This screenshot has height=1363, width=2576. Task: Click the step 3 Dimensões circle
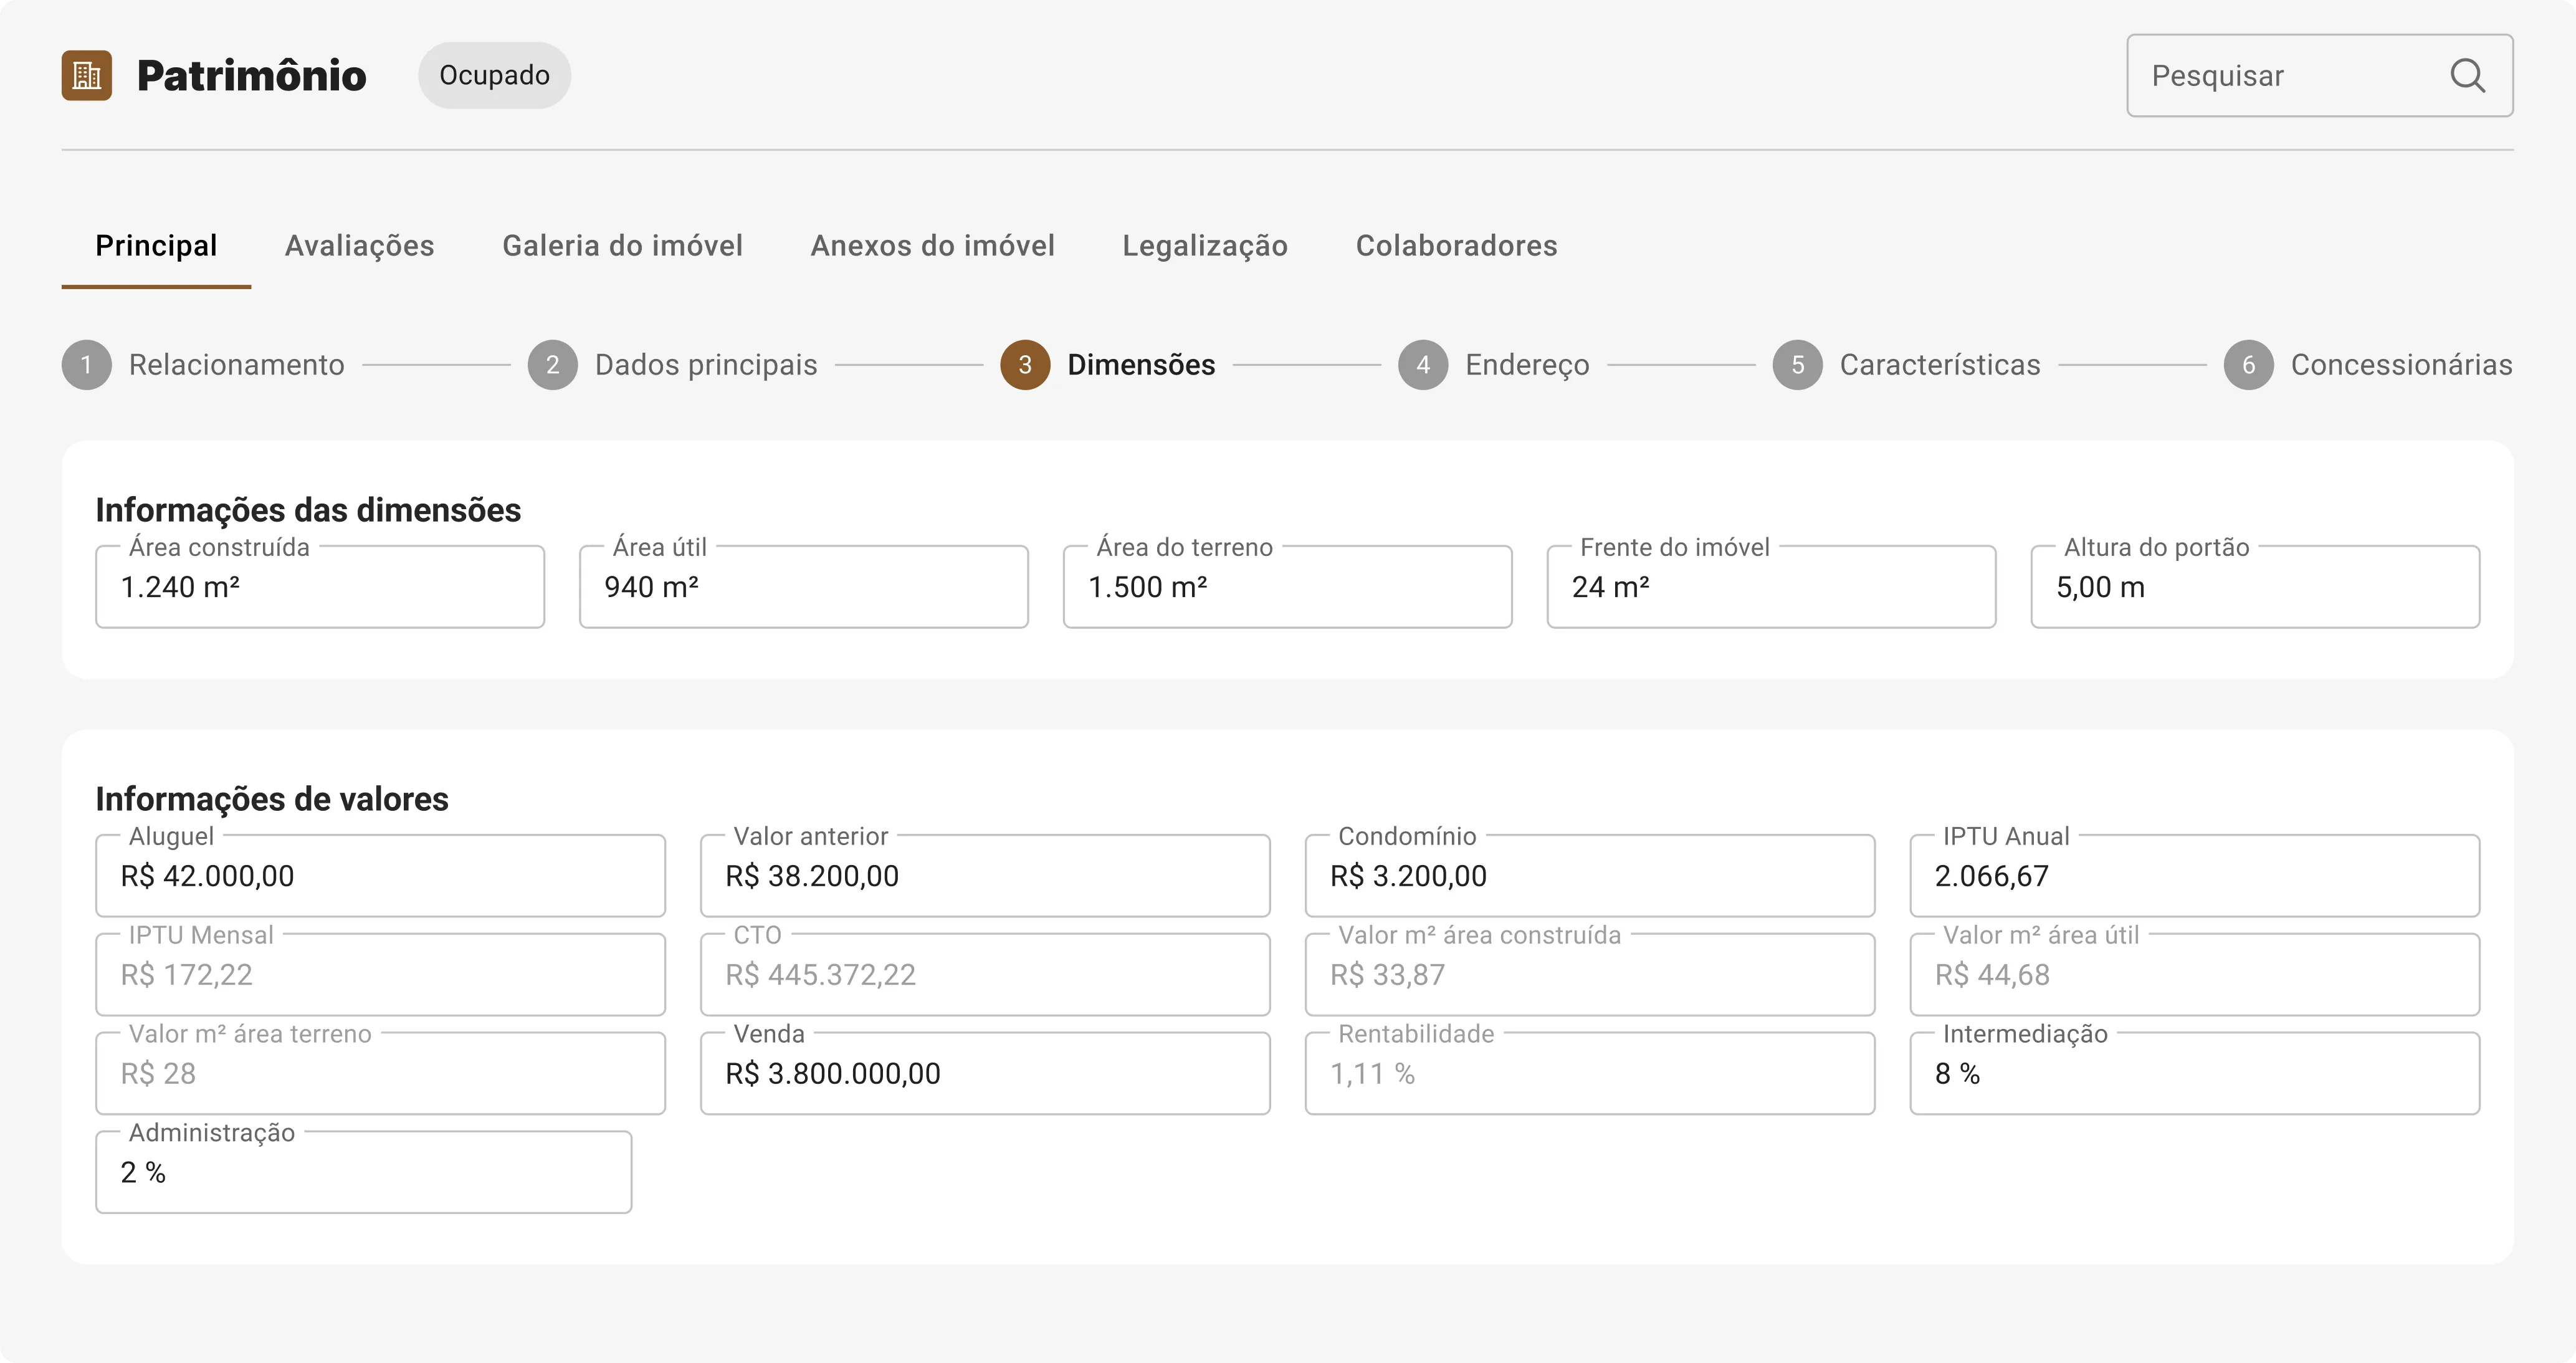(x=1025, y=365)
